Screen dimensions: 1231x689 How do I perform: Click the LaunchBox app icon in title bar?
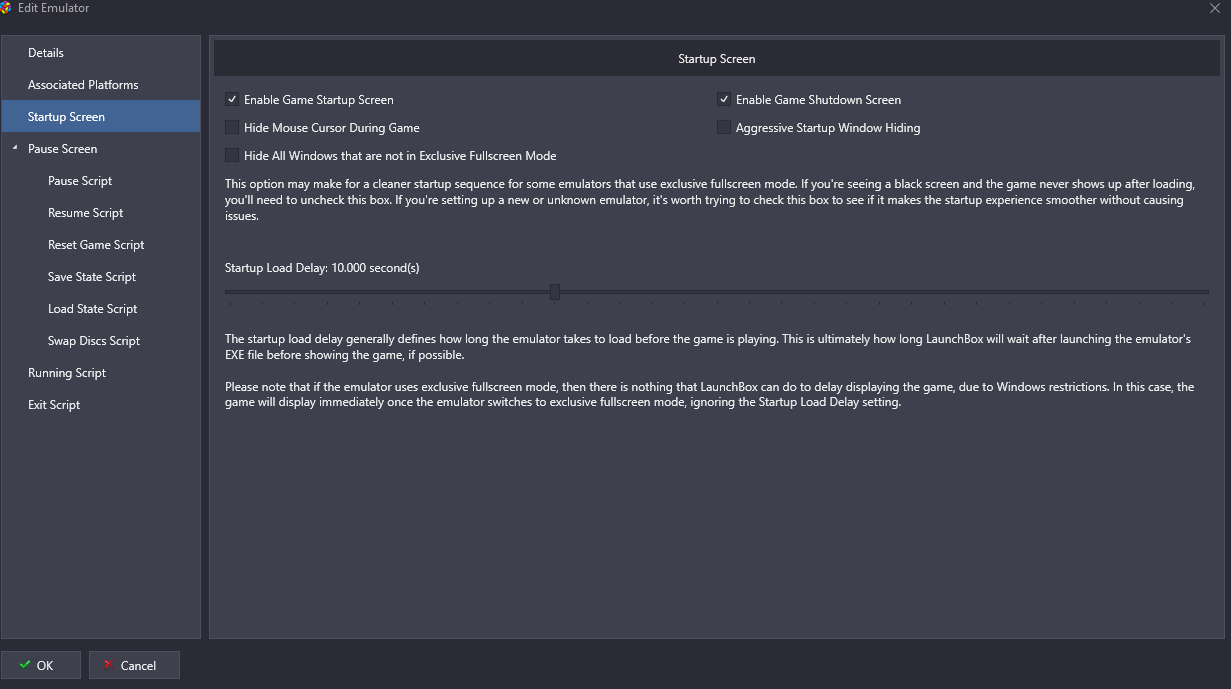[6, 8]
